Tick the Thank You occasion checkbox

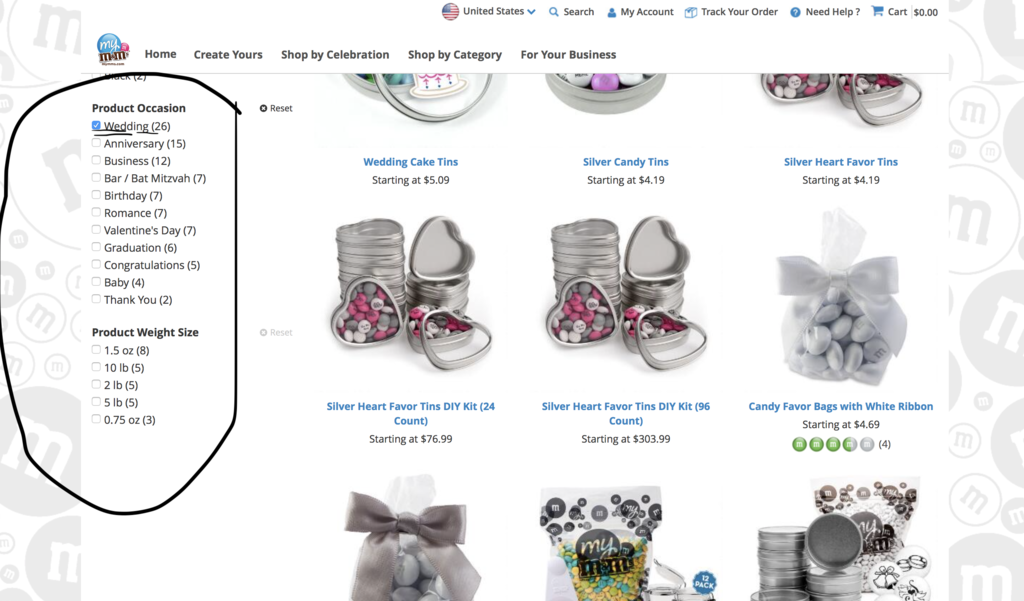96,299
